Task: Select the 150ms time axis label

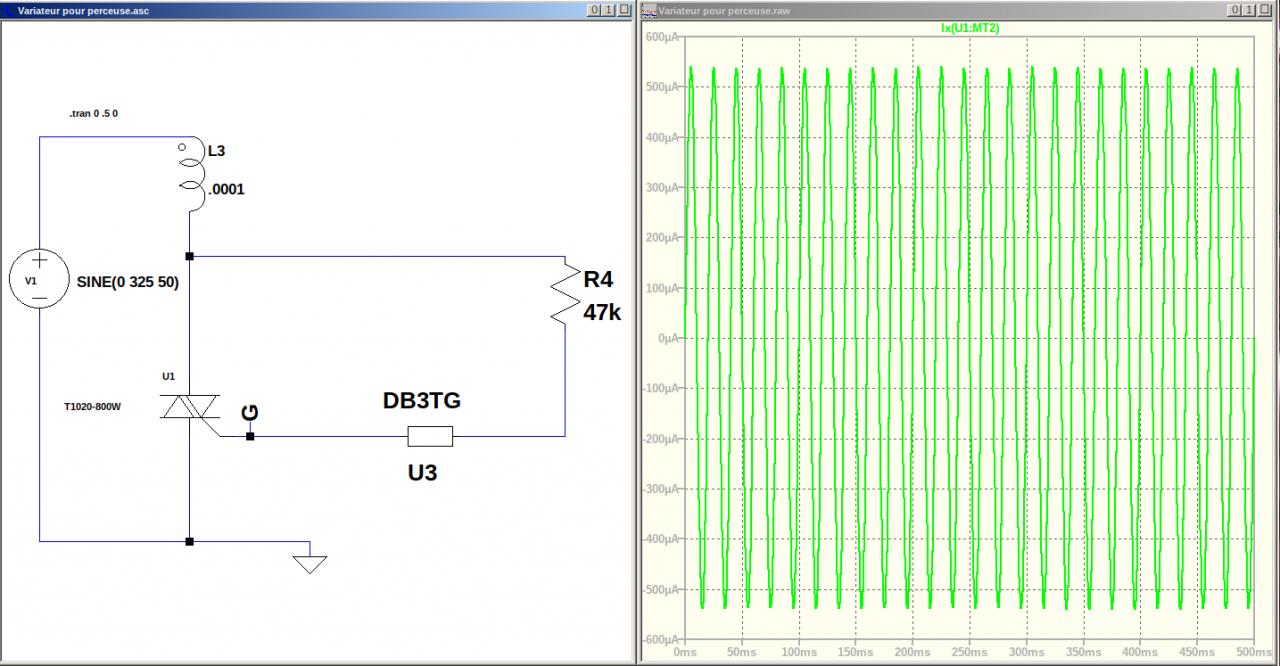Action: (x=856, y=652)
